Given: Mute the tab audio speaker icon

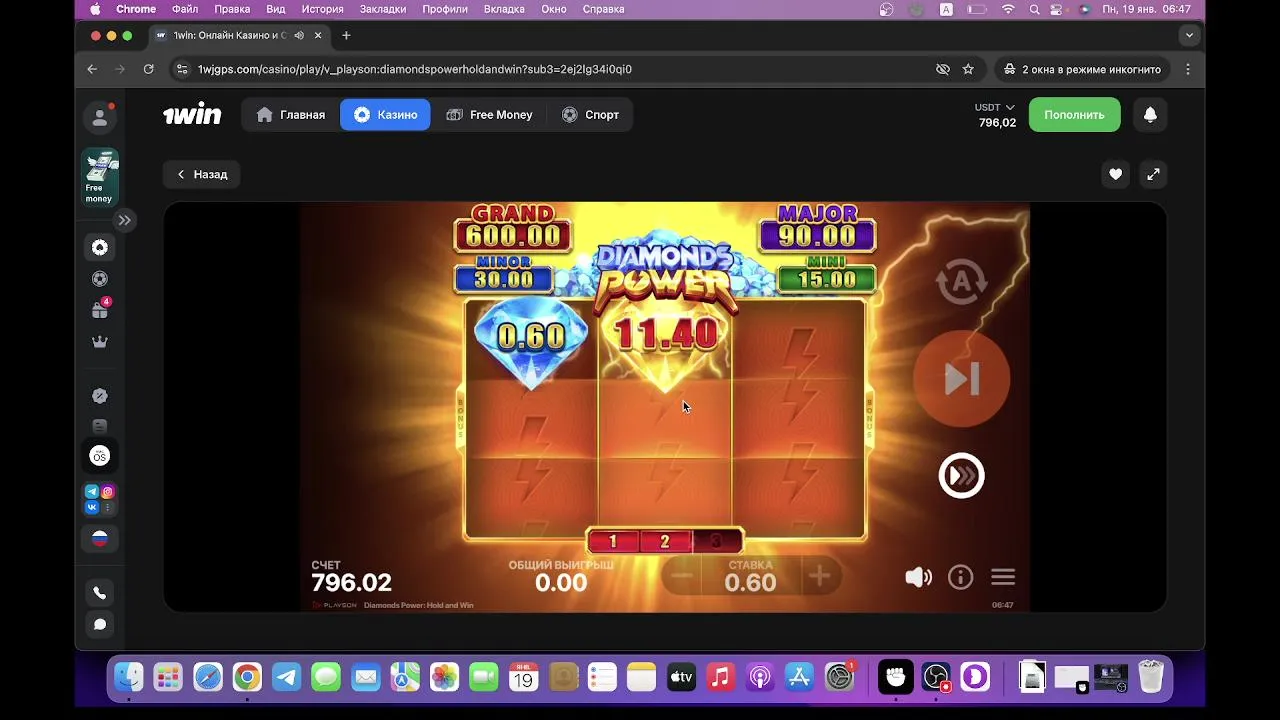Looking at the screenshot, I should (x=299, y=35).
